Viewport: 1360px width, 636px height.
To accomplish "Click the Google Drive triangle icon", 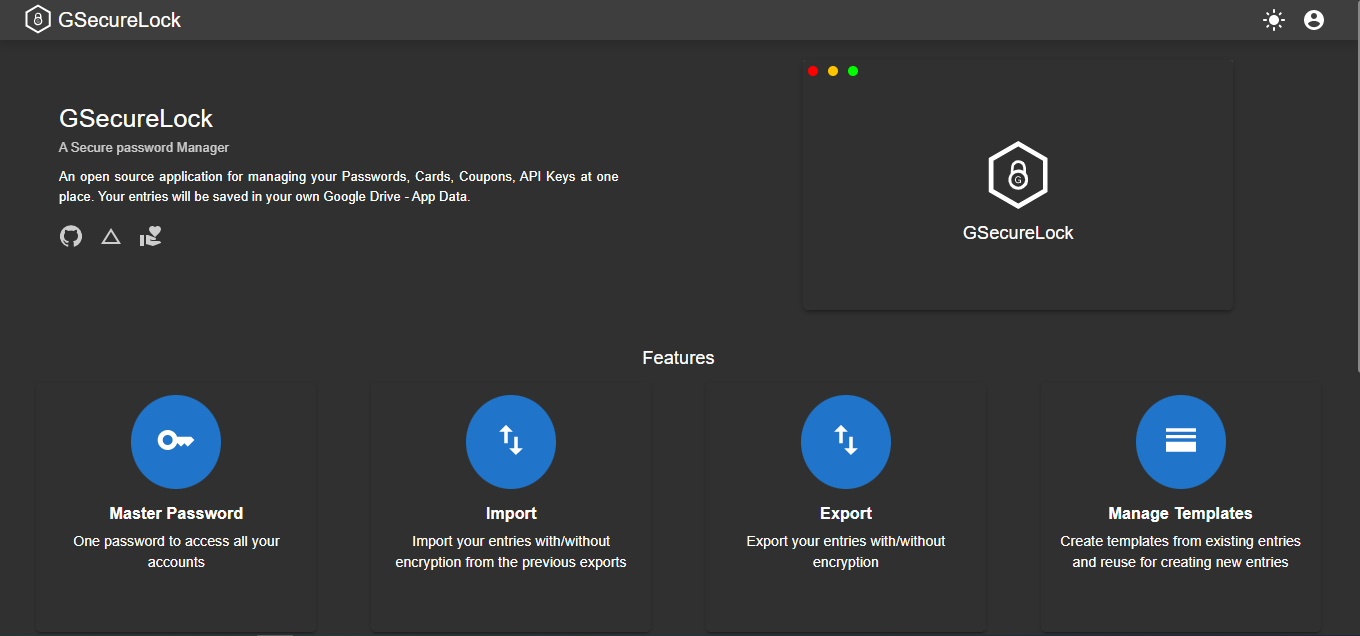I will pos(111,237).
